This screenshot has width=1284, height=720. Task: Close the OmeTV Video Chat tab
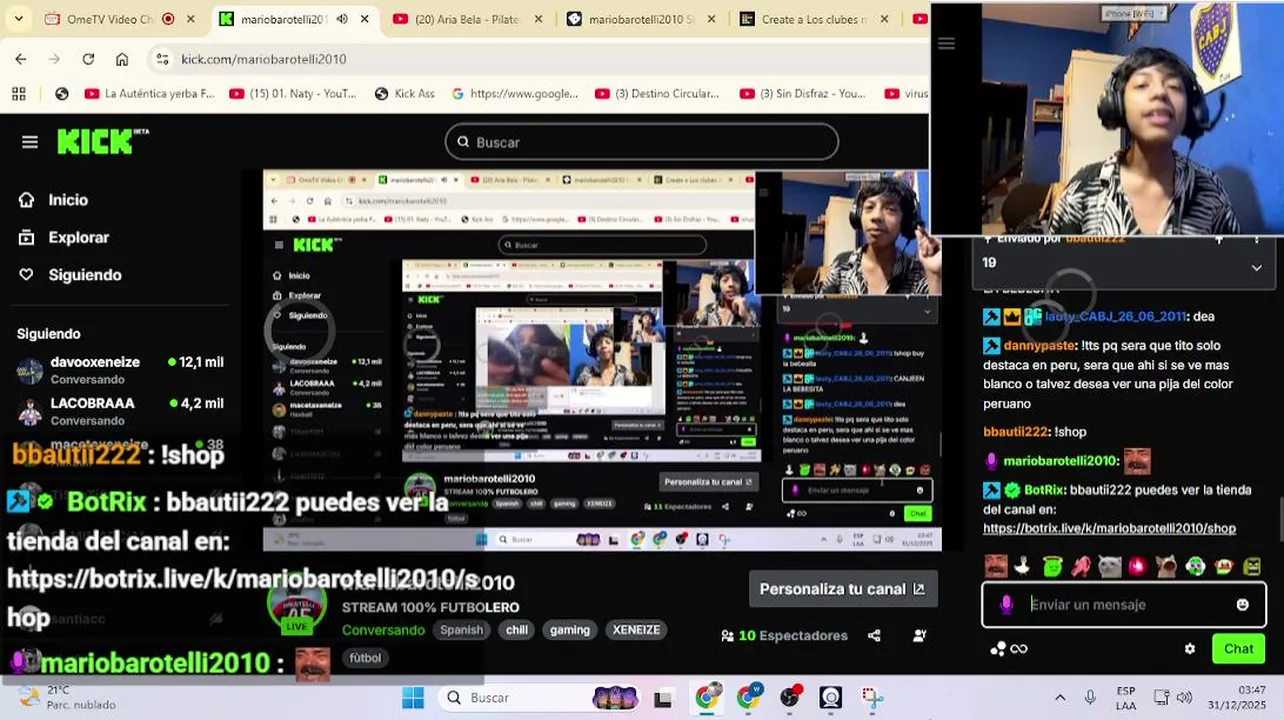[x=191, y=19]
